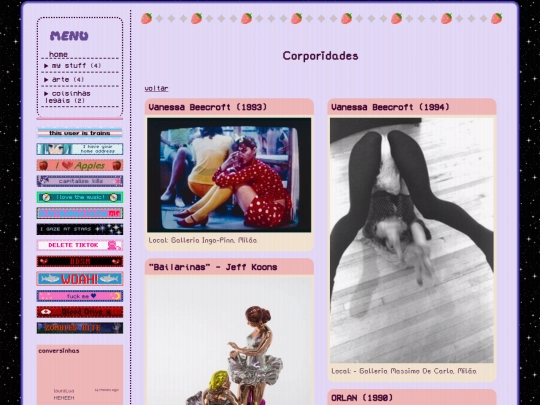This screenshot has width=540, height=405.
Task: Click the 'voltar' back link
Action: pyautogui.click(x=156, y=88)
